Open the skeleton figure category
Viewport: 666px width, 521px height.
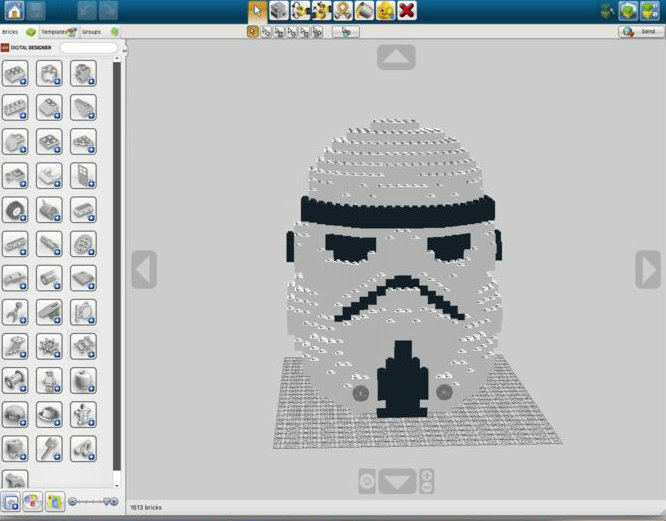click(83, 414)
